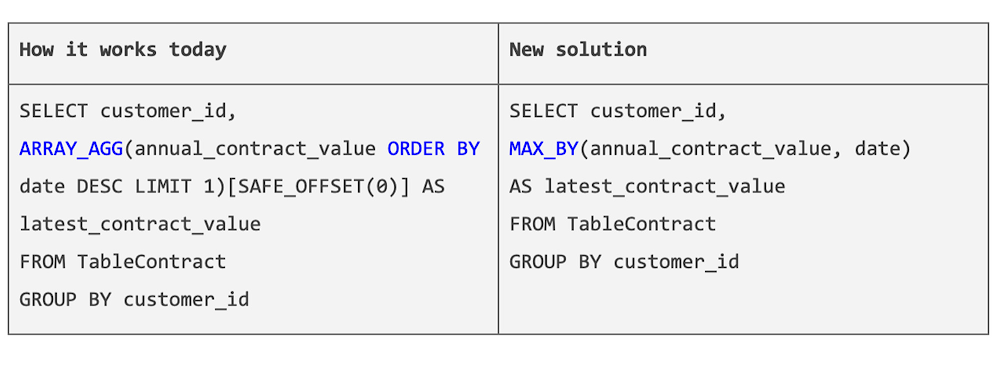
Task: Click the blue ORDER BY keyword
Action: pyautogui.click(x=434, y=149)
